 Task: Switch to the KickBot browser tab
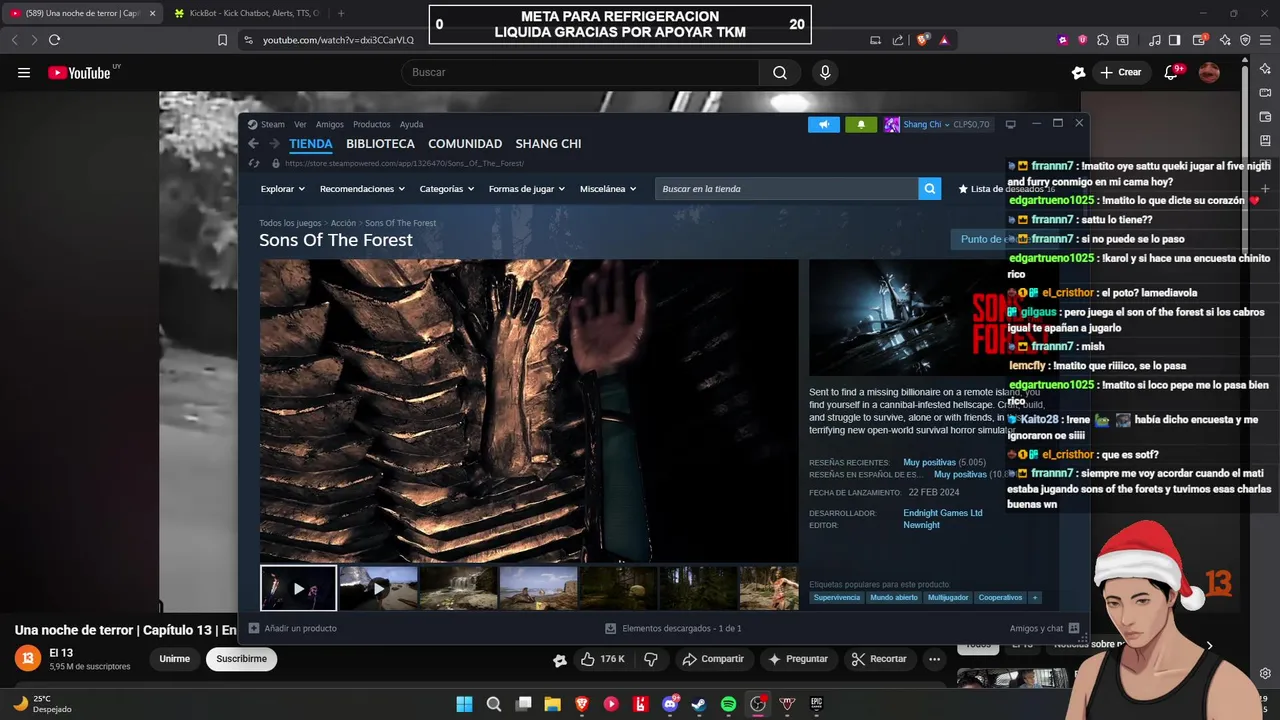pos(245,13)
